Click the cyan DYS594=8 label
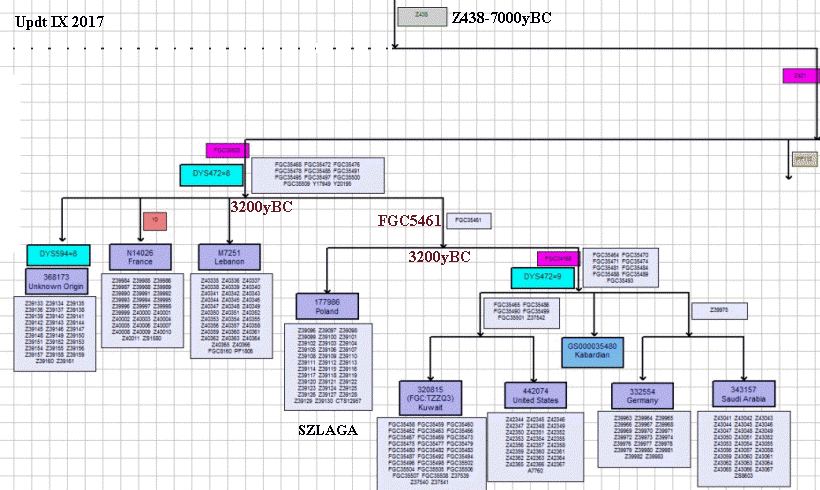This screenshot has height=490, width=820. (59, 253)
